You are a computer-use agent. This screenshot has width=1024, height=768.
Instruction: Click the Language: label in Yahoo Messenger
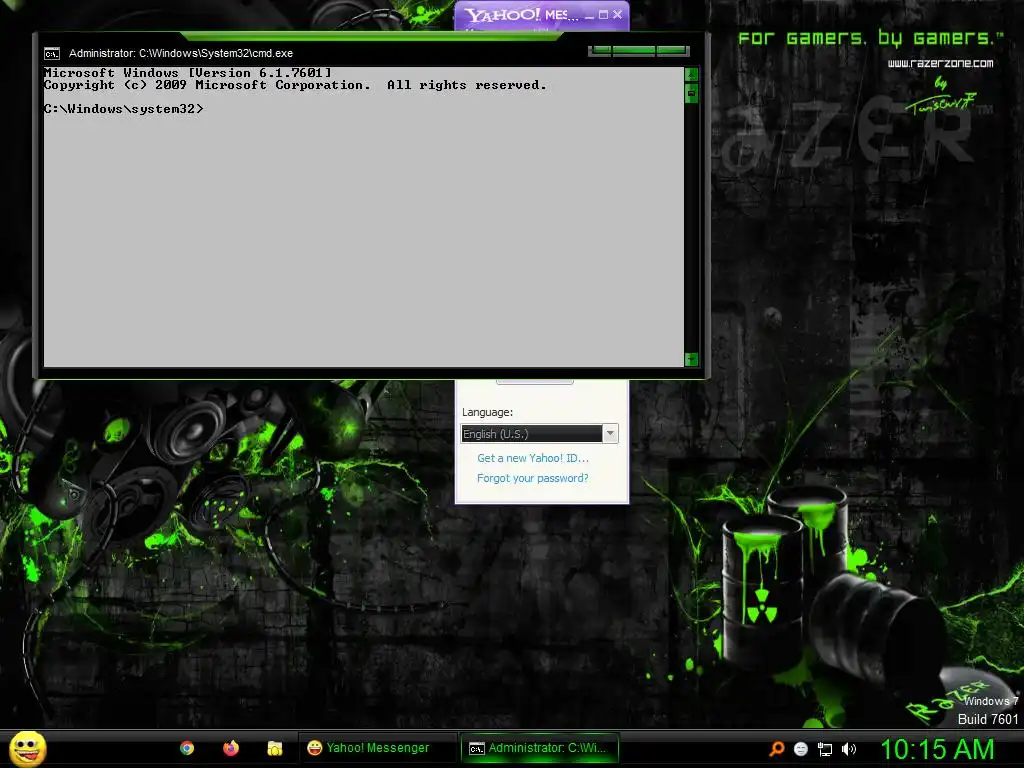click(487, 412)
